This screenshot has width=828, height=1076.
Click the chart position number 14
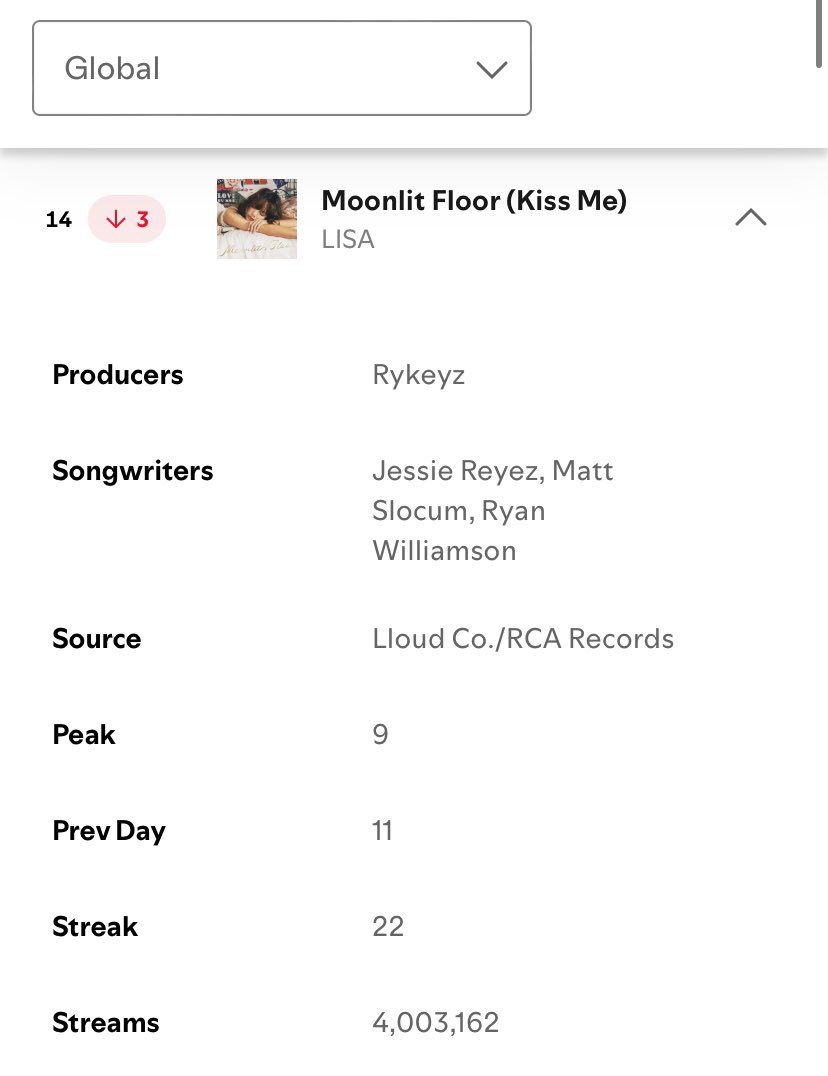(x=59, y=220)
